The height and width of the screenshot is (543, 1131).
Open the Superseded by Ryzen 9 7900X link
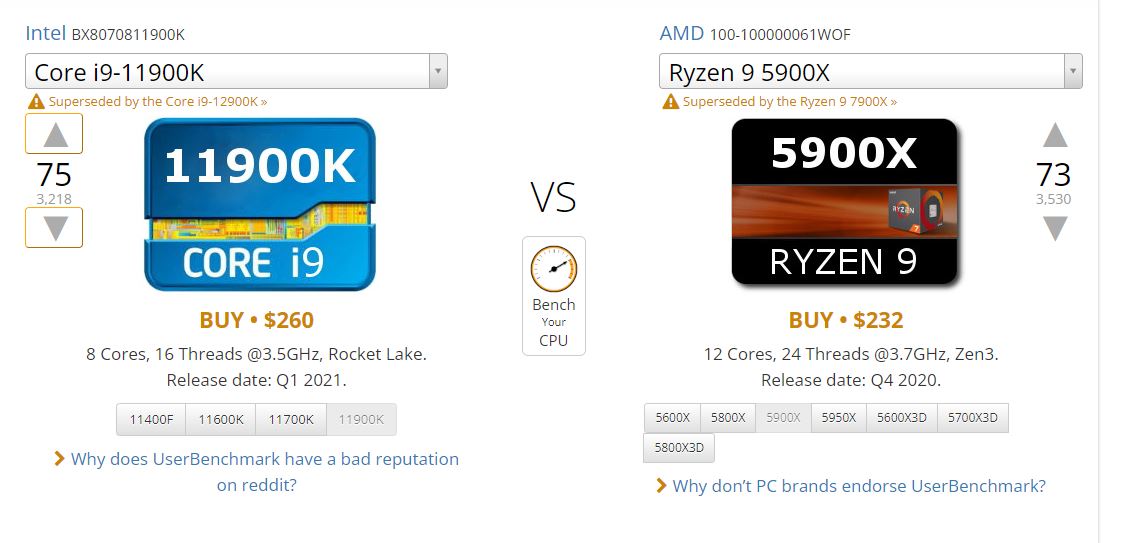789,101
